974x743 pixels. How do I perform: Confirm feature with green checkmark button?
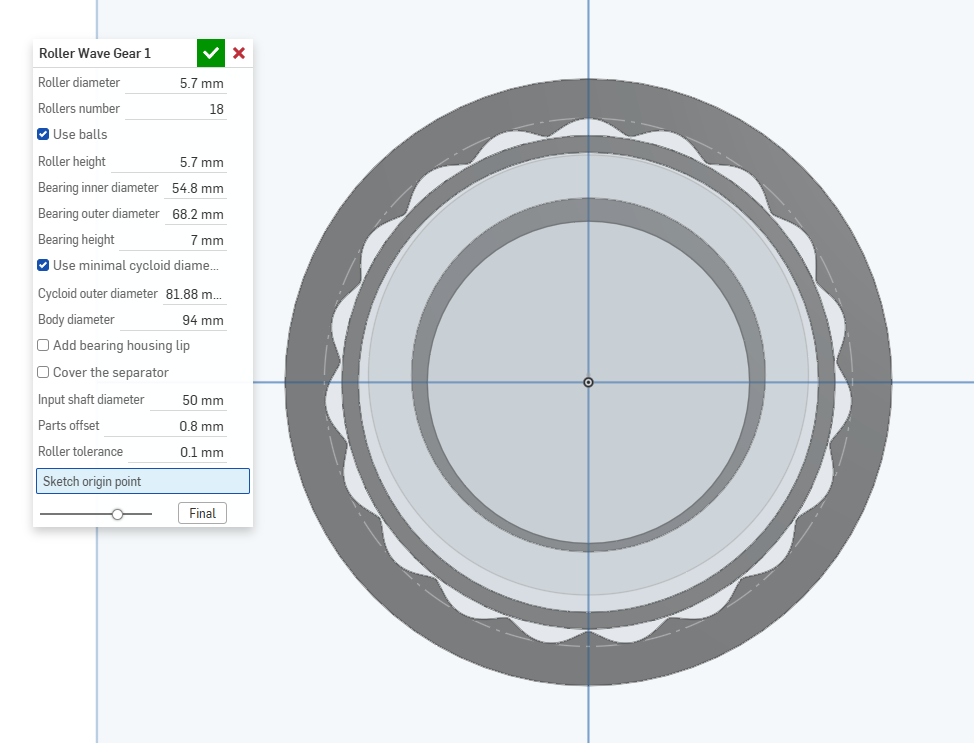211,53
